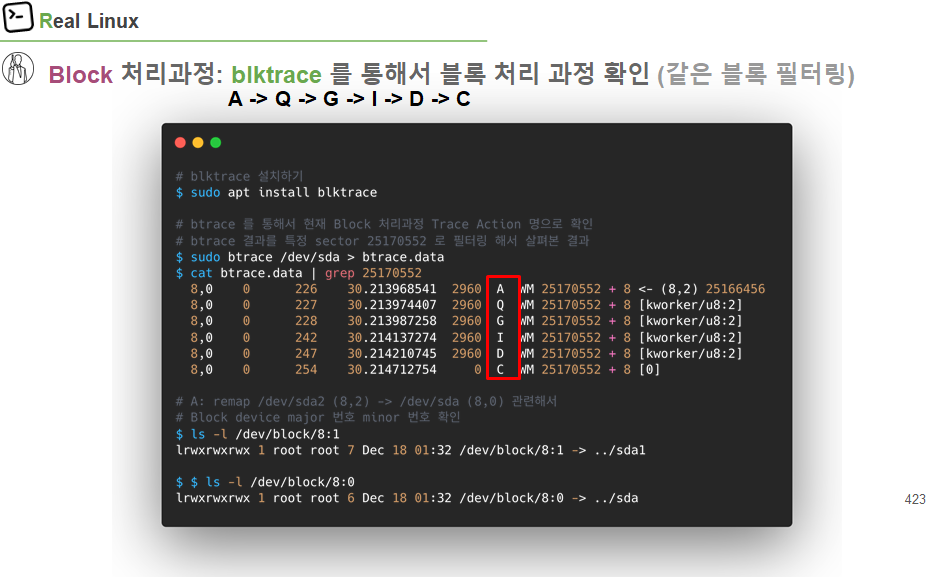Image resolution: width=939 pixels, height=577 pixels.
Task: Click "ls -l /dev/block/8:0" command
Action: [280, 482]
